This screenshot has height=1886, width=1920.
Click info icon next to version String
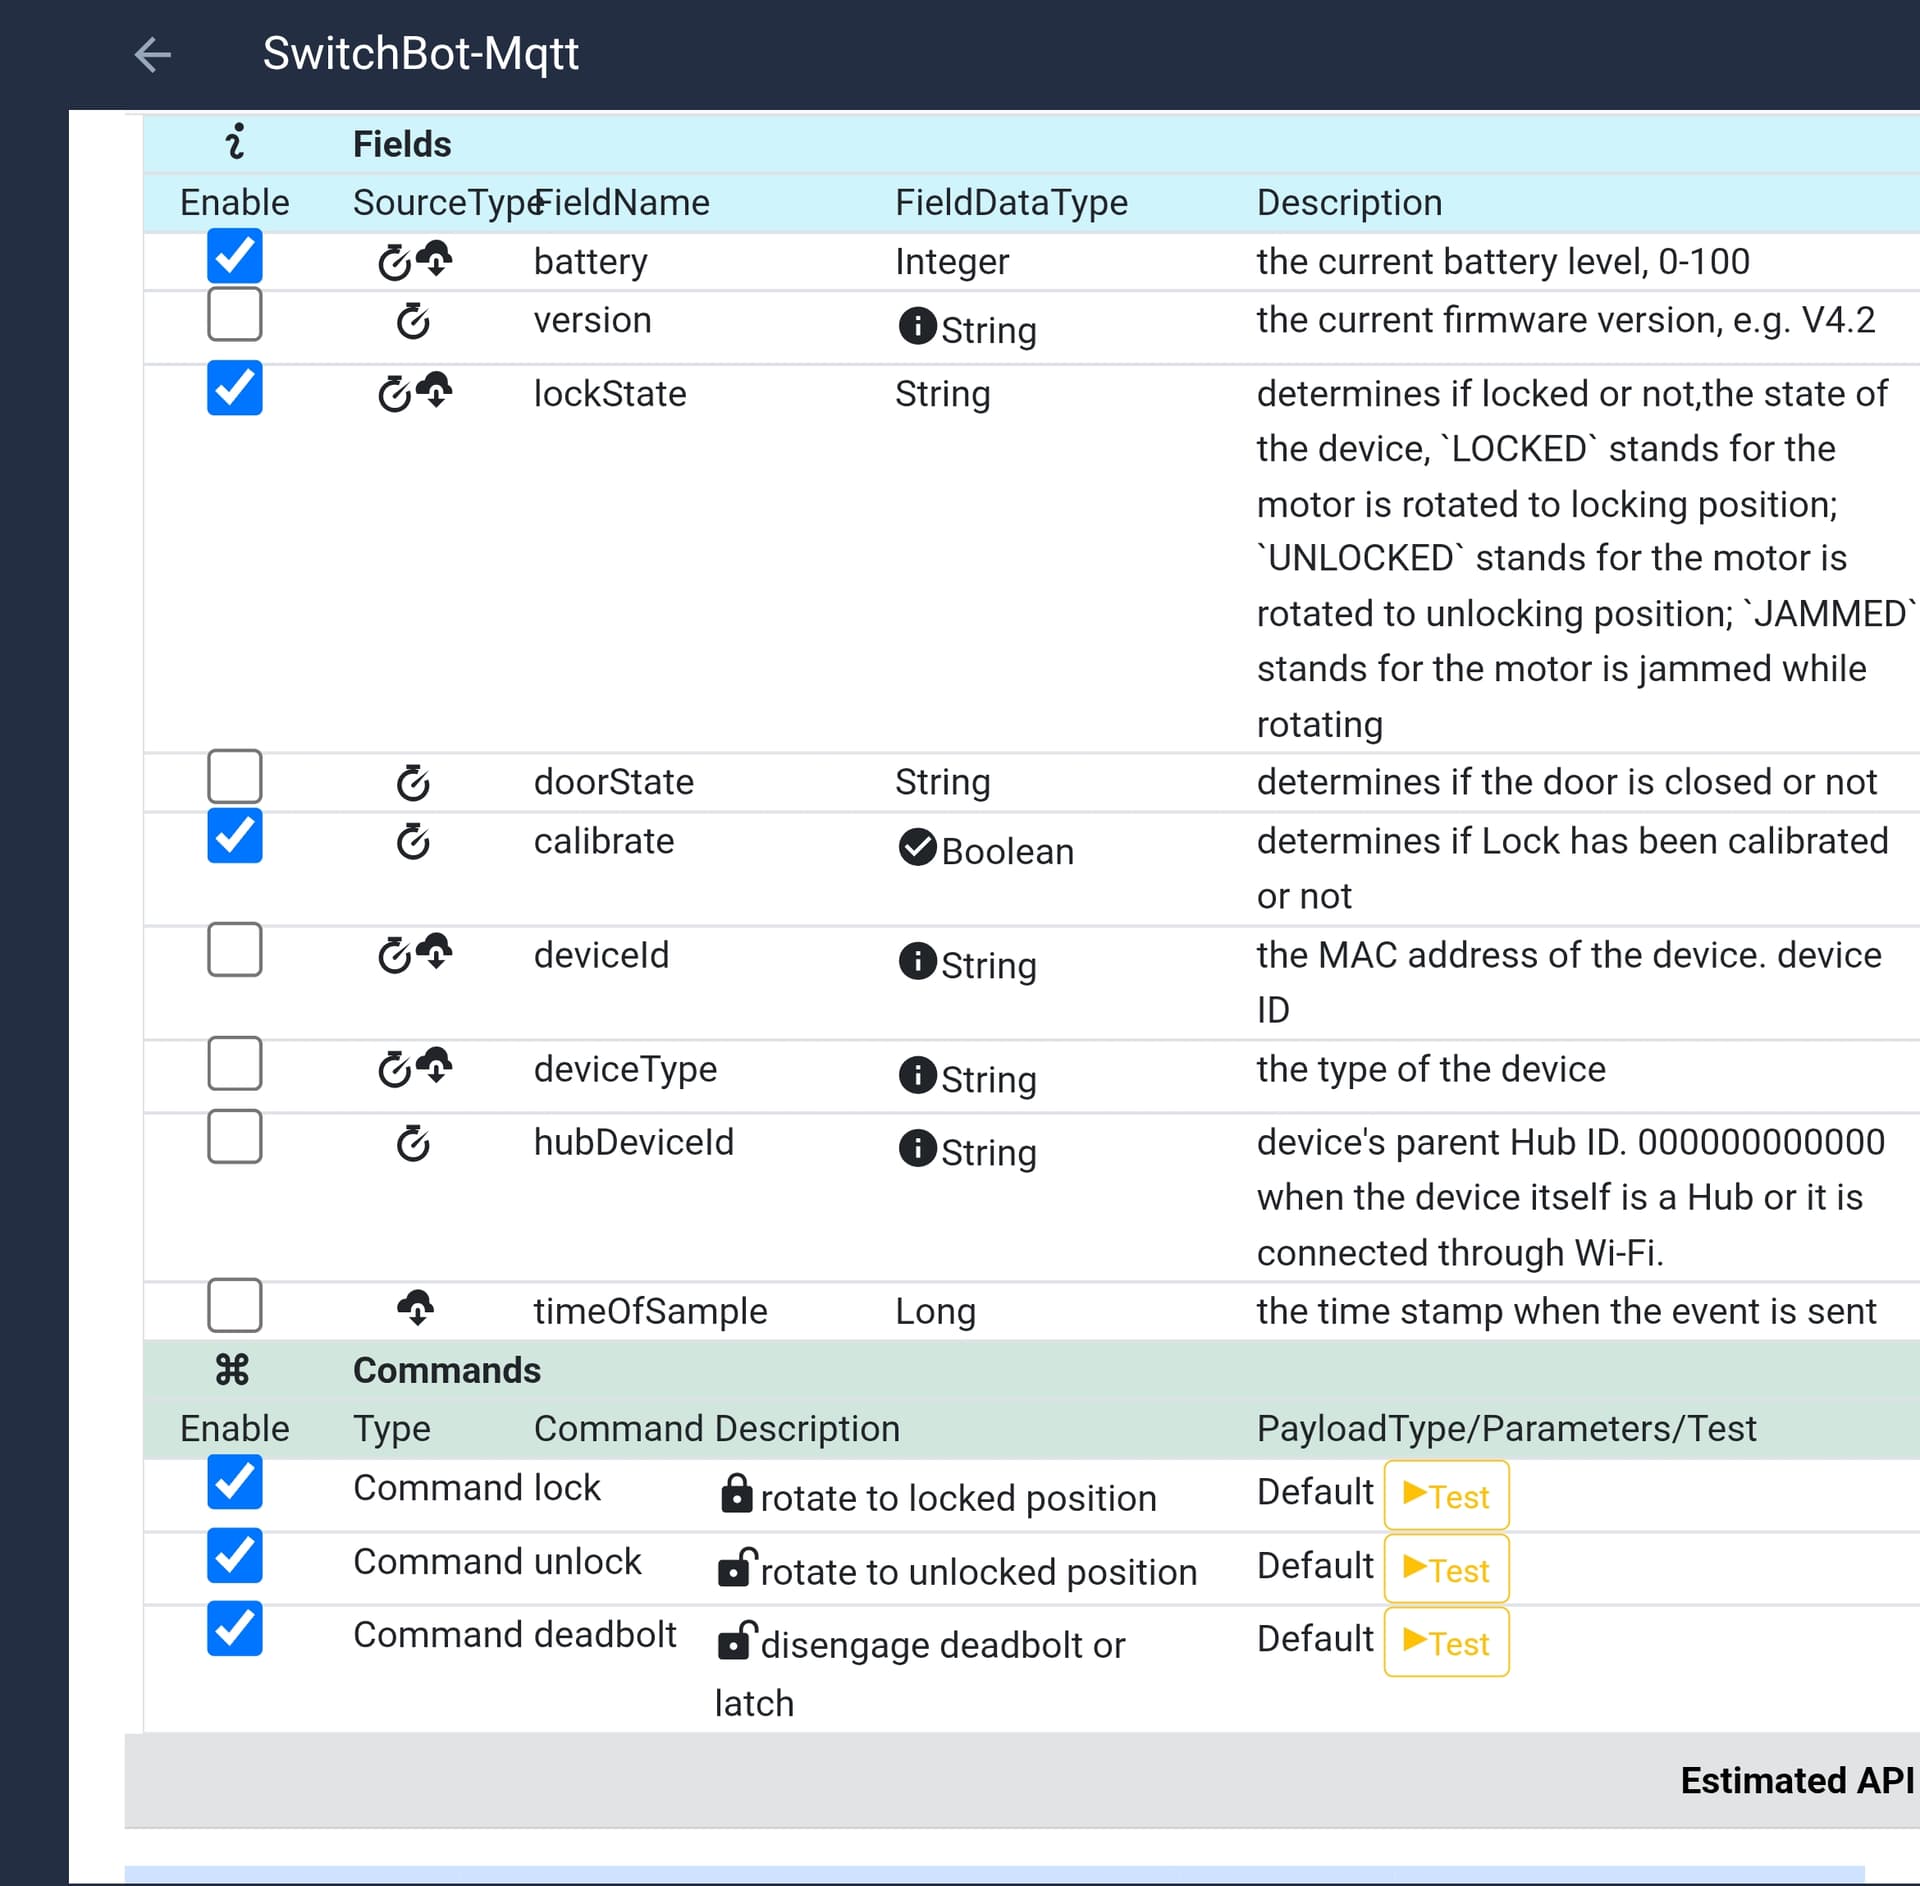916,326
